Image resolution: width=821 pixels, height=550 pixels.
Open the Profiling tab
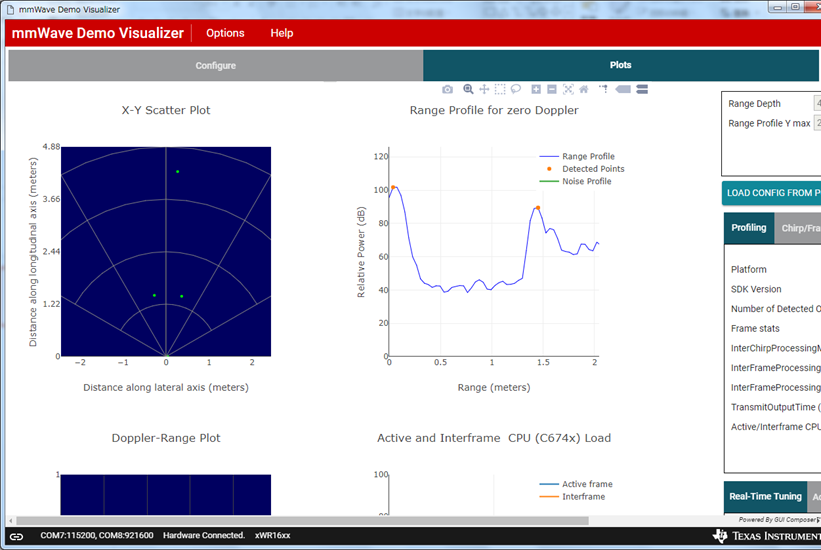(x=749, y=228)
